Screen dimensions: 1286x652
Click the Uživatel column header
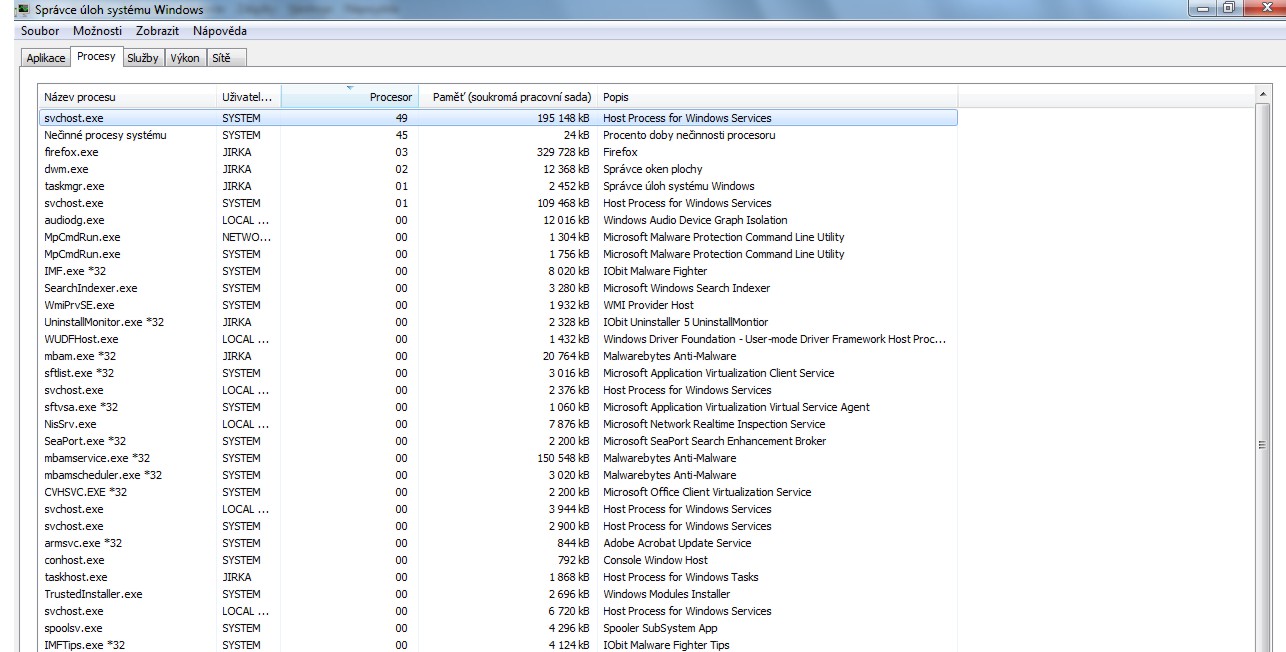point(248,97)
